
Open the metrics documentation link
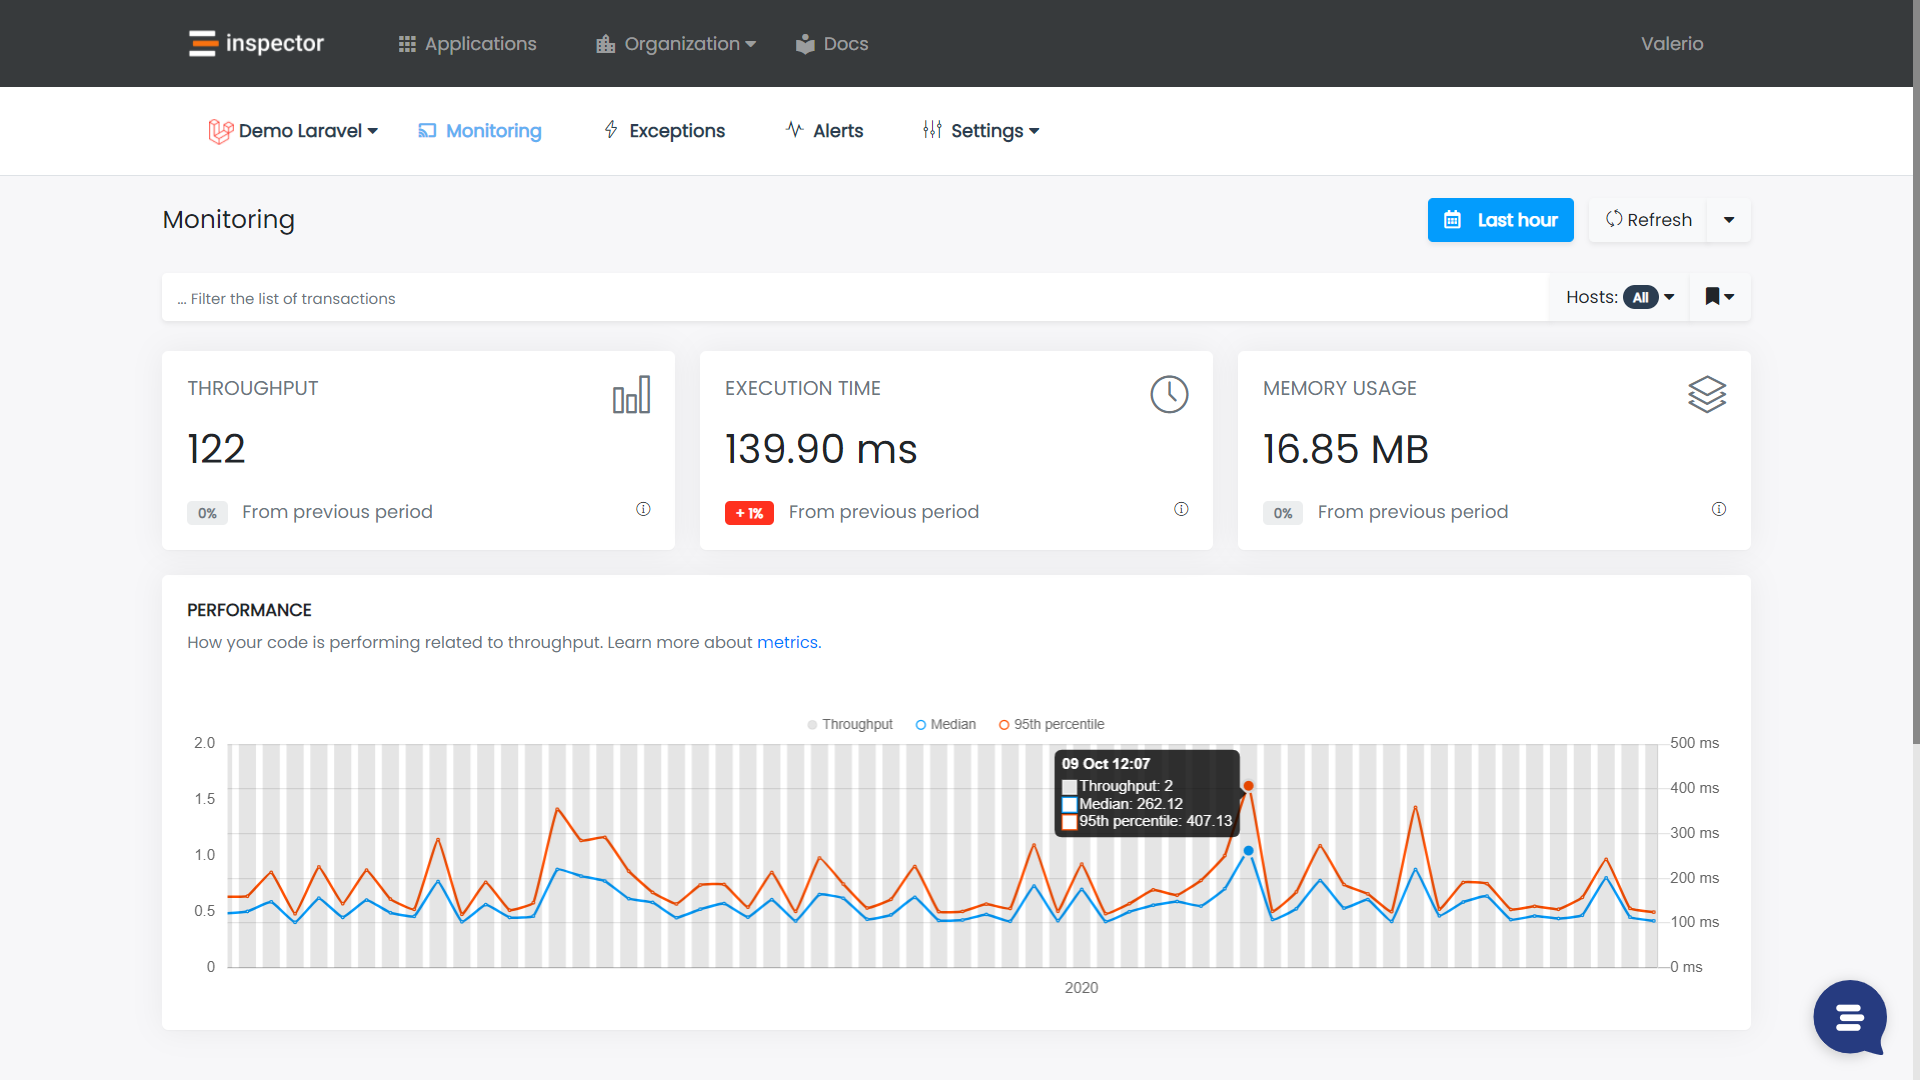[x=787, y=642]
